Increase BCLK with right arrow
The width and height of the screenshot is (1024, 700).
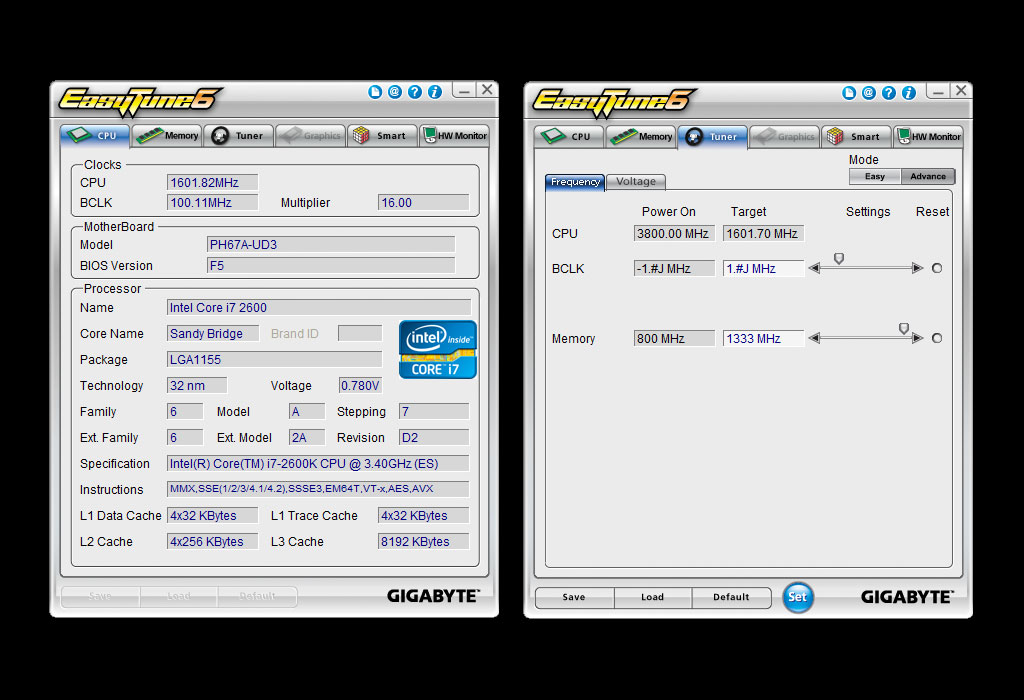[x=918, y=268]
